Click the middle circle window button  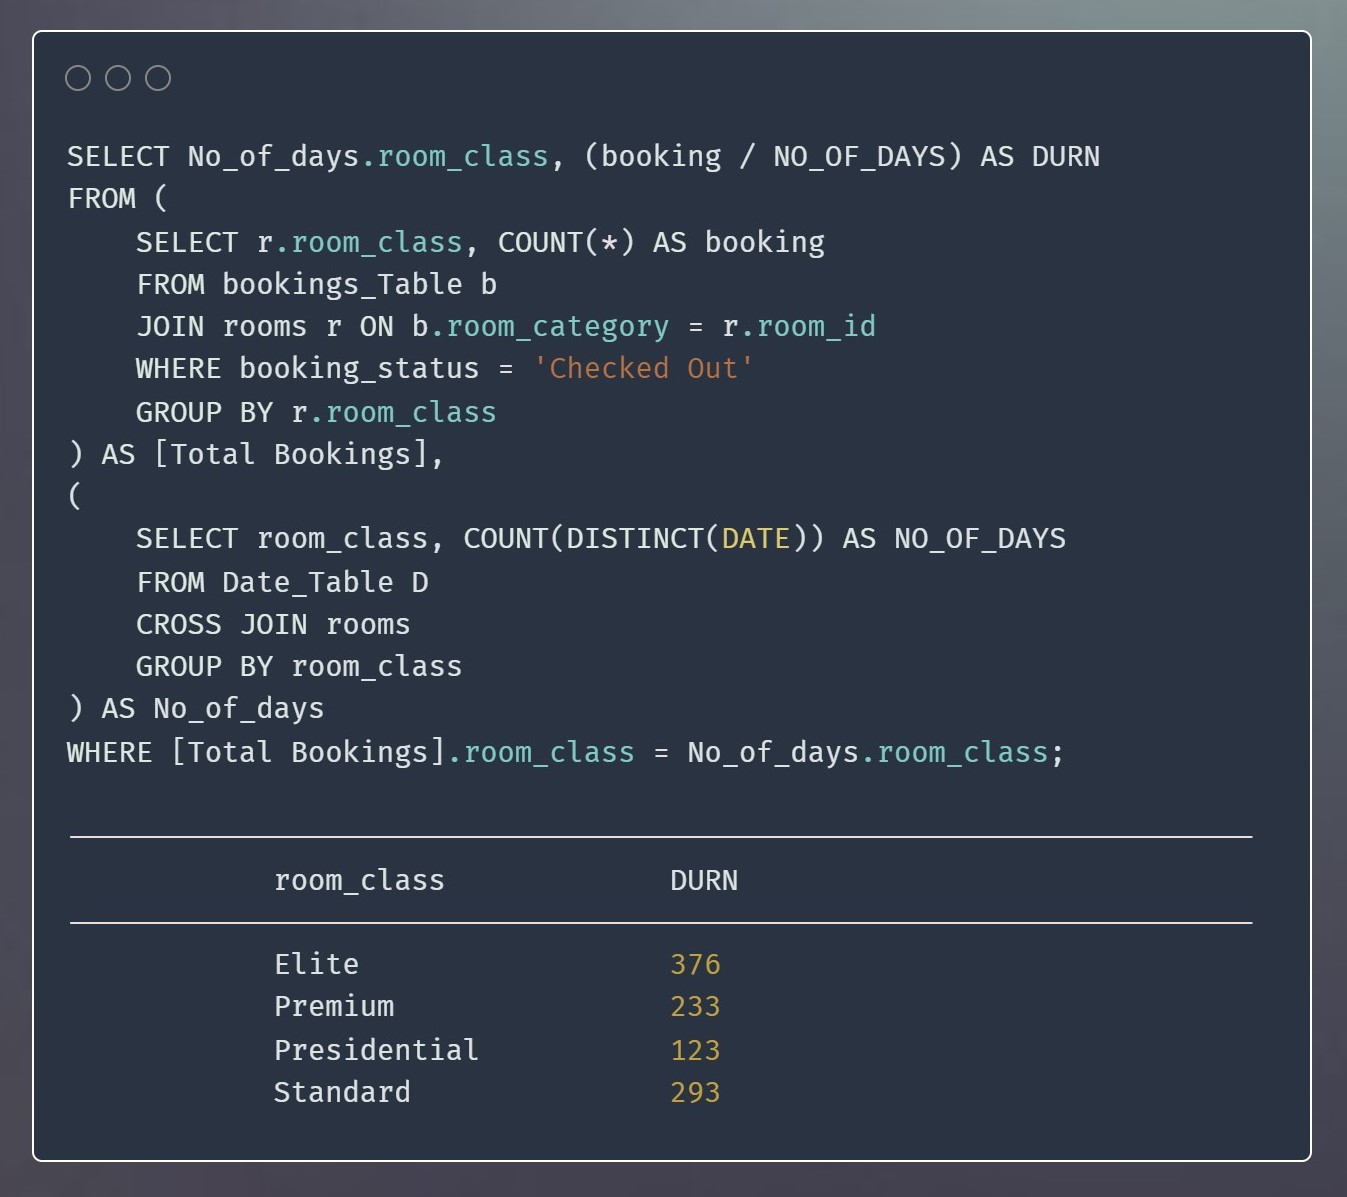(x=118, y=78)
